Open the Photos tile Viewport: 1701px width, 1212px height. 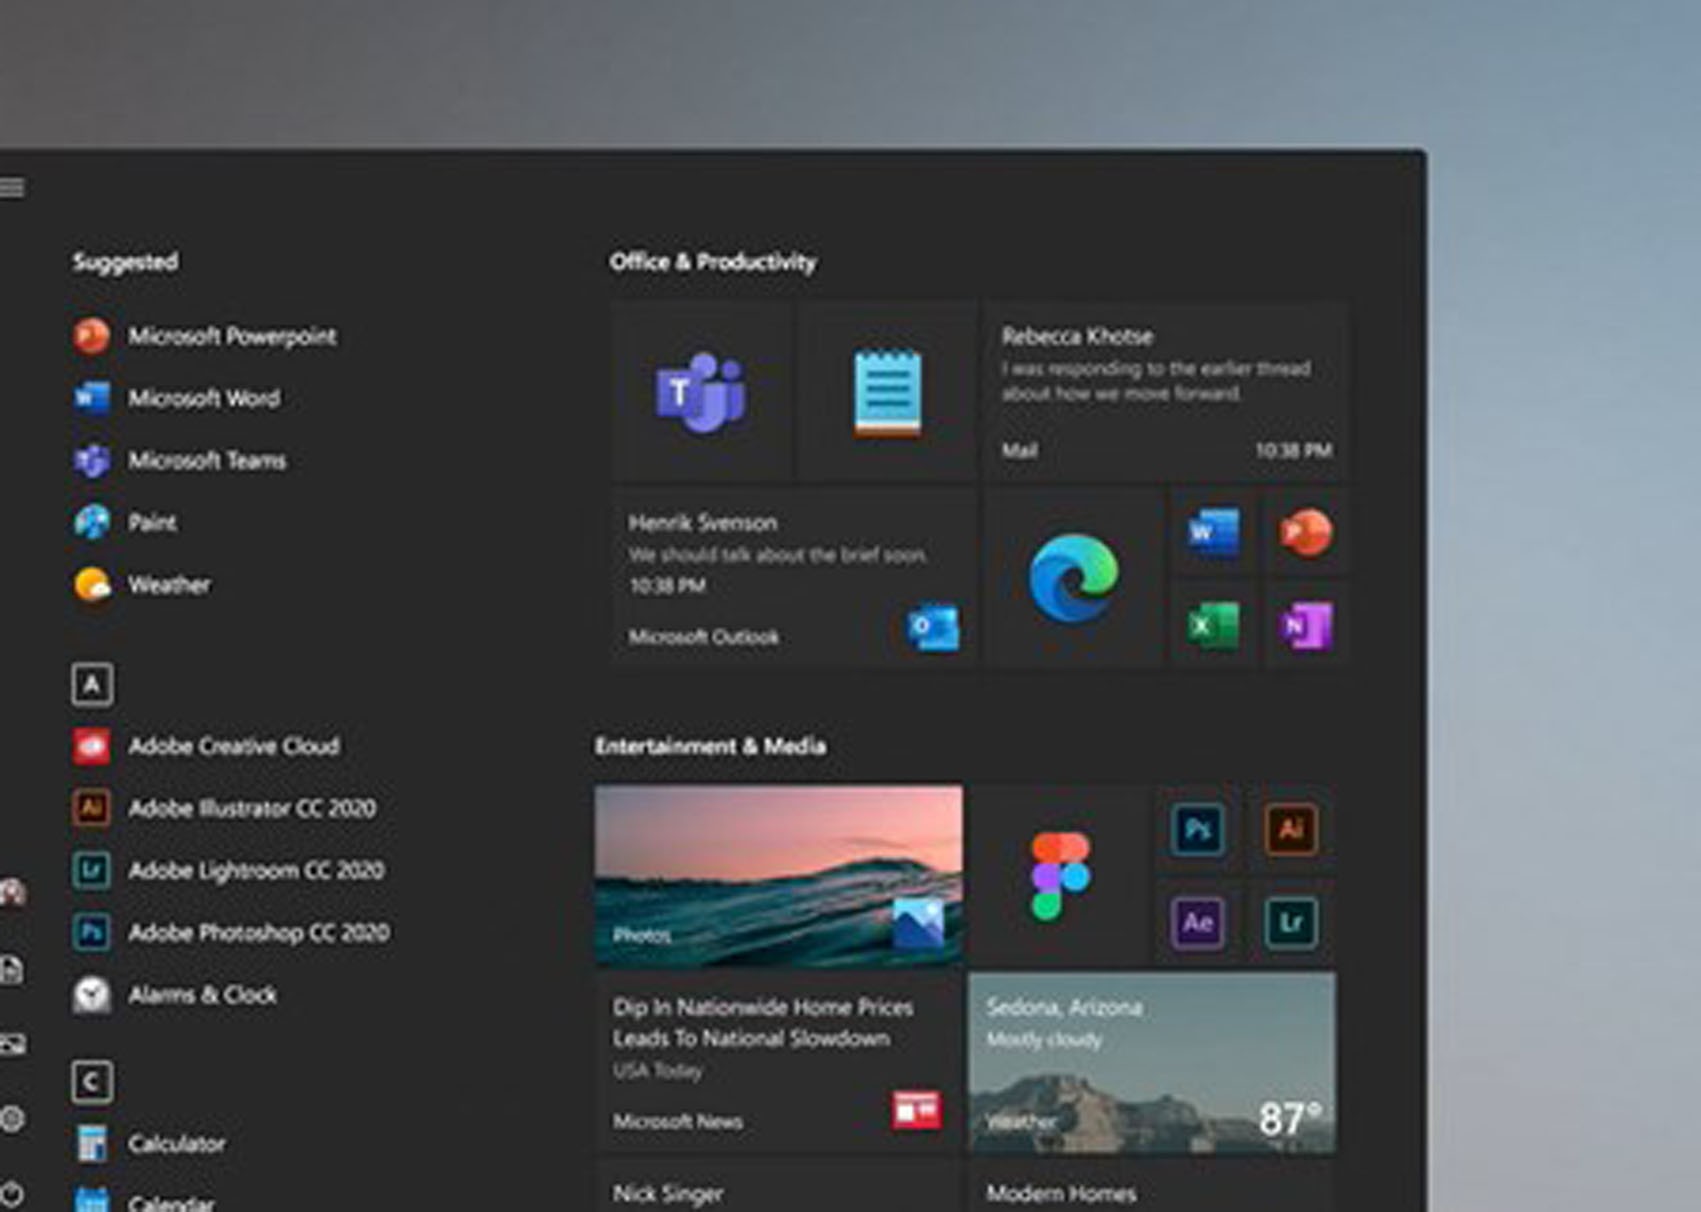(779, 876)
